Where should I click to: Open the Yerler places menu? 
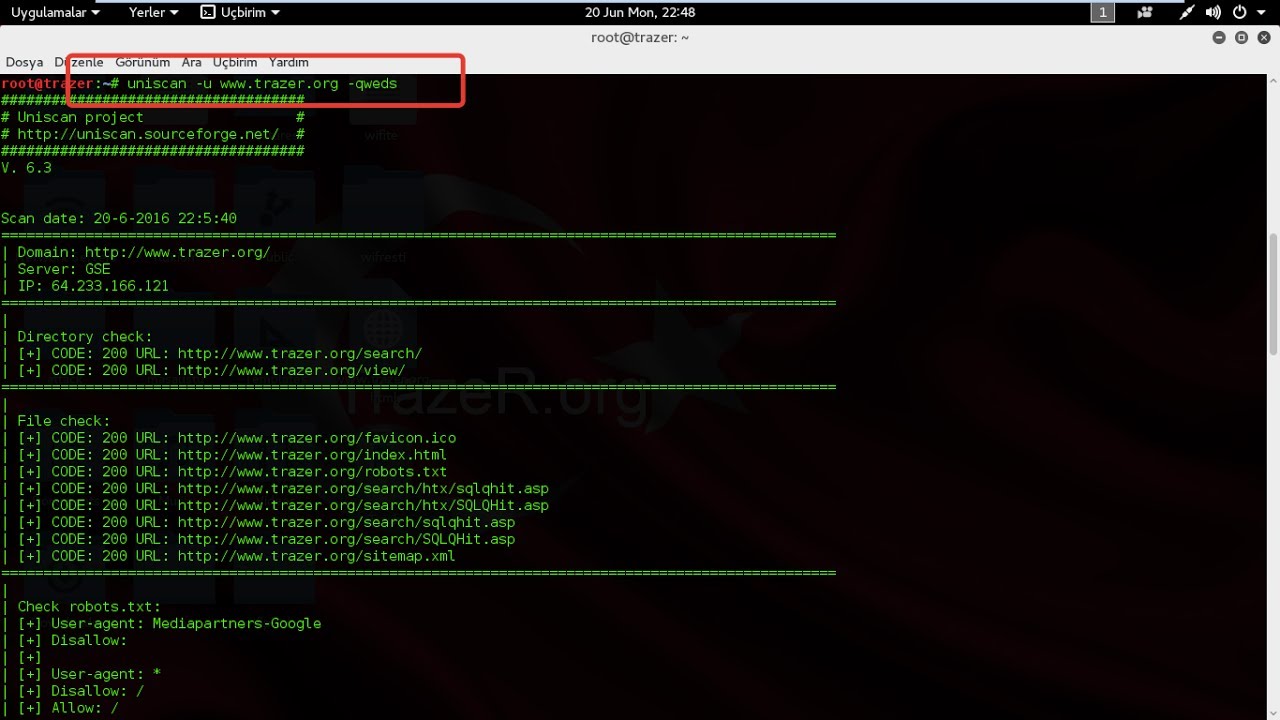pyautogui.click(x=154, y=13)
